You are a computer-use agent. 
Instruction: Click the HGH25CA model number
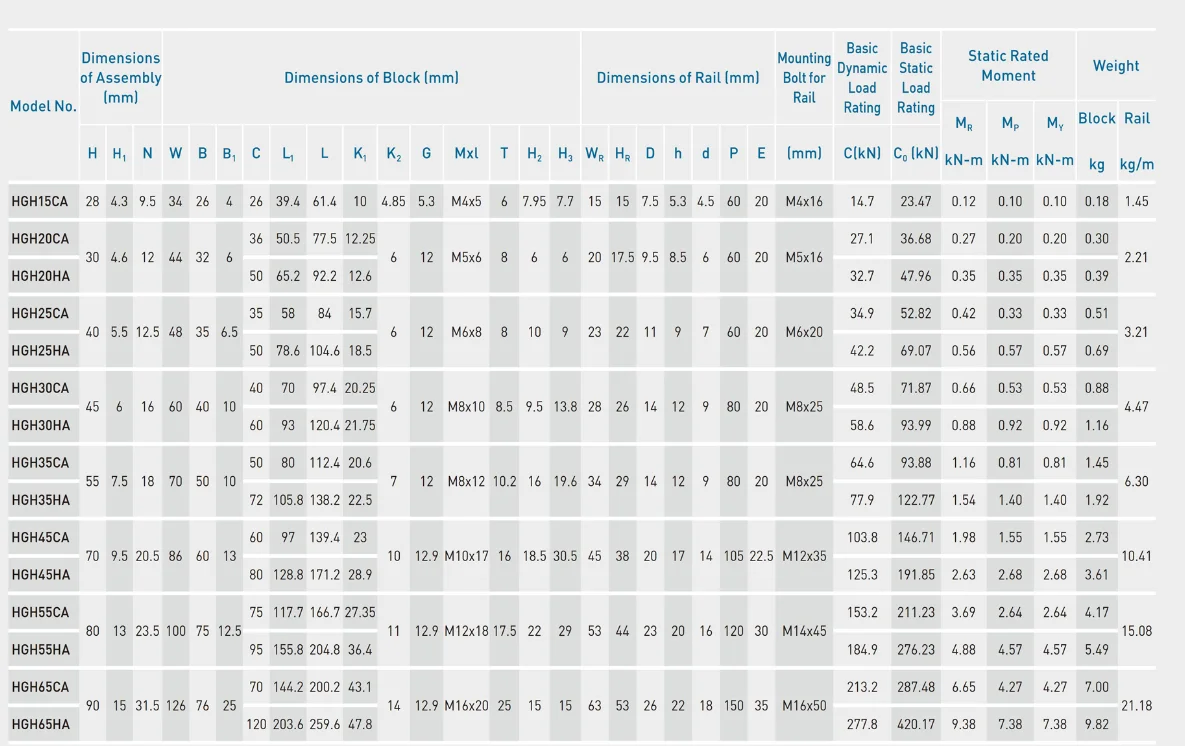pos(40,313)
